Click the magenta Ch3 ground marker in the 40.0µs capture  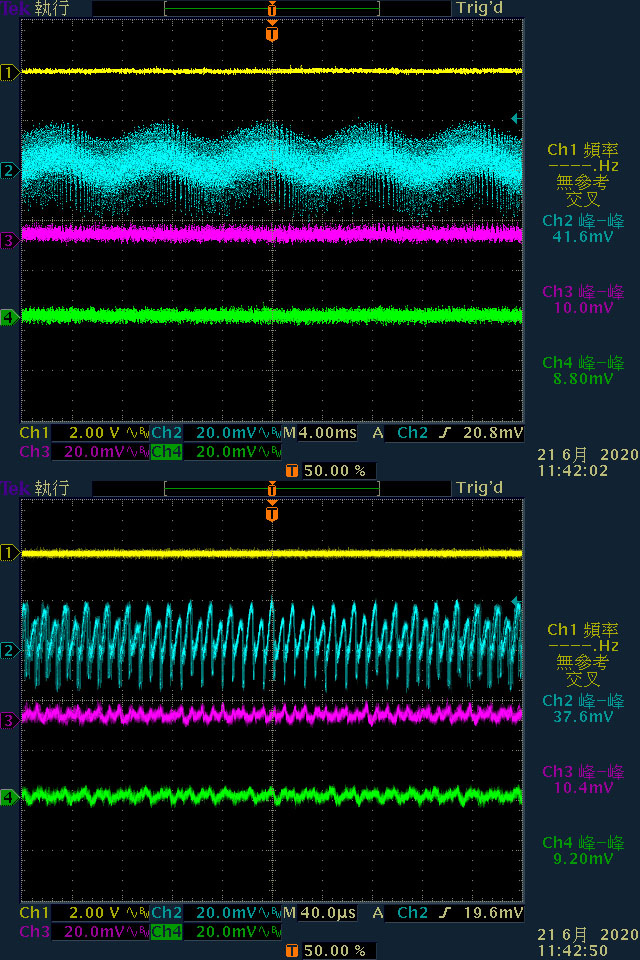(10, 720)
